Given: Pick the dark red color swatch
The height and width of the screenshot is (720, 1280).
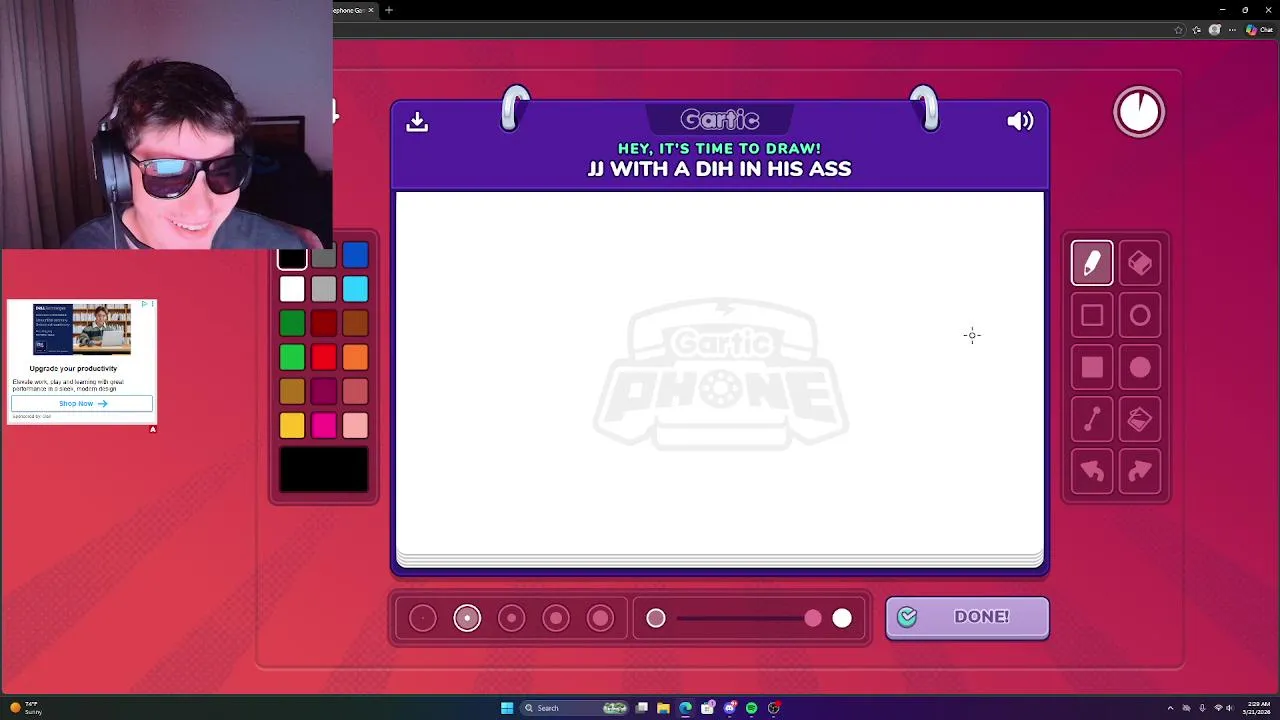Looking at the screenshot, I should 323,324.
